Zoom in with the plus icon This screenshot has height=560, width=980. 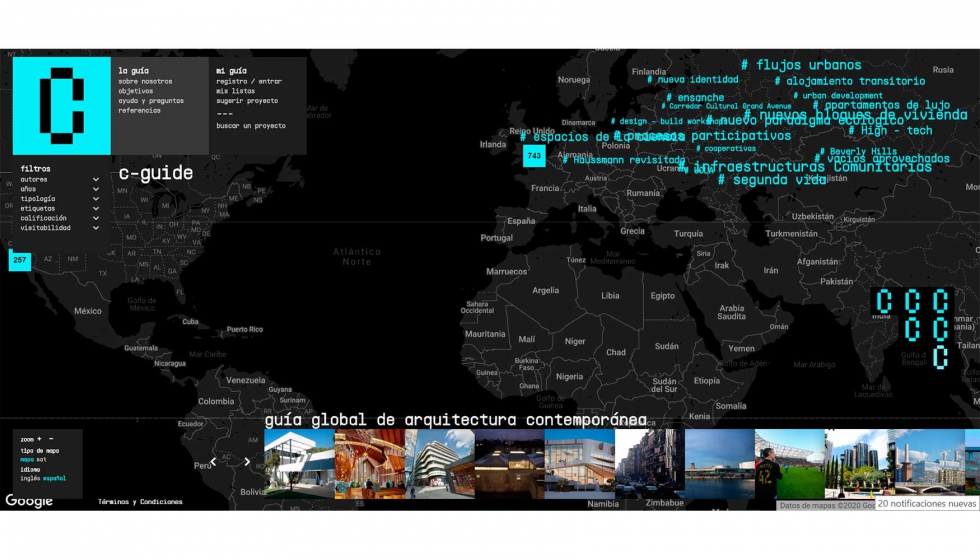tap(40, 439)
